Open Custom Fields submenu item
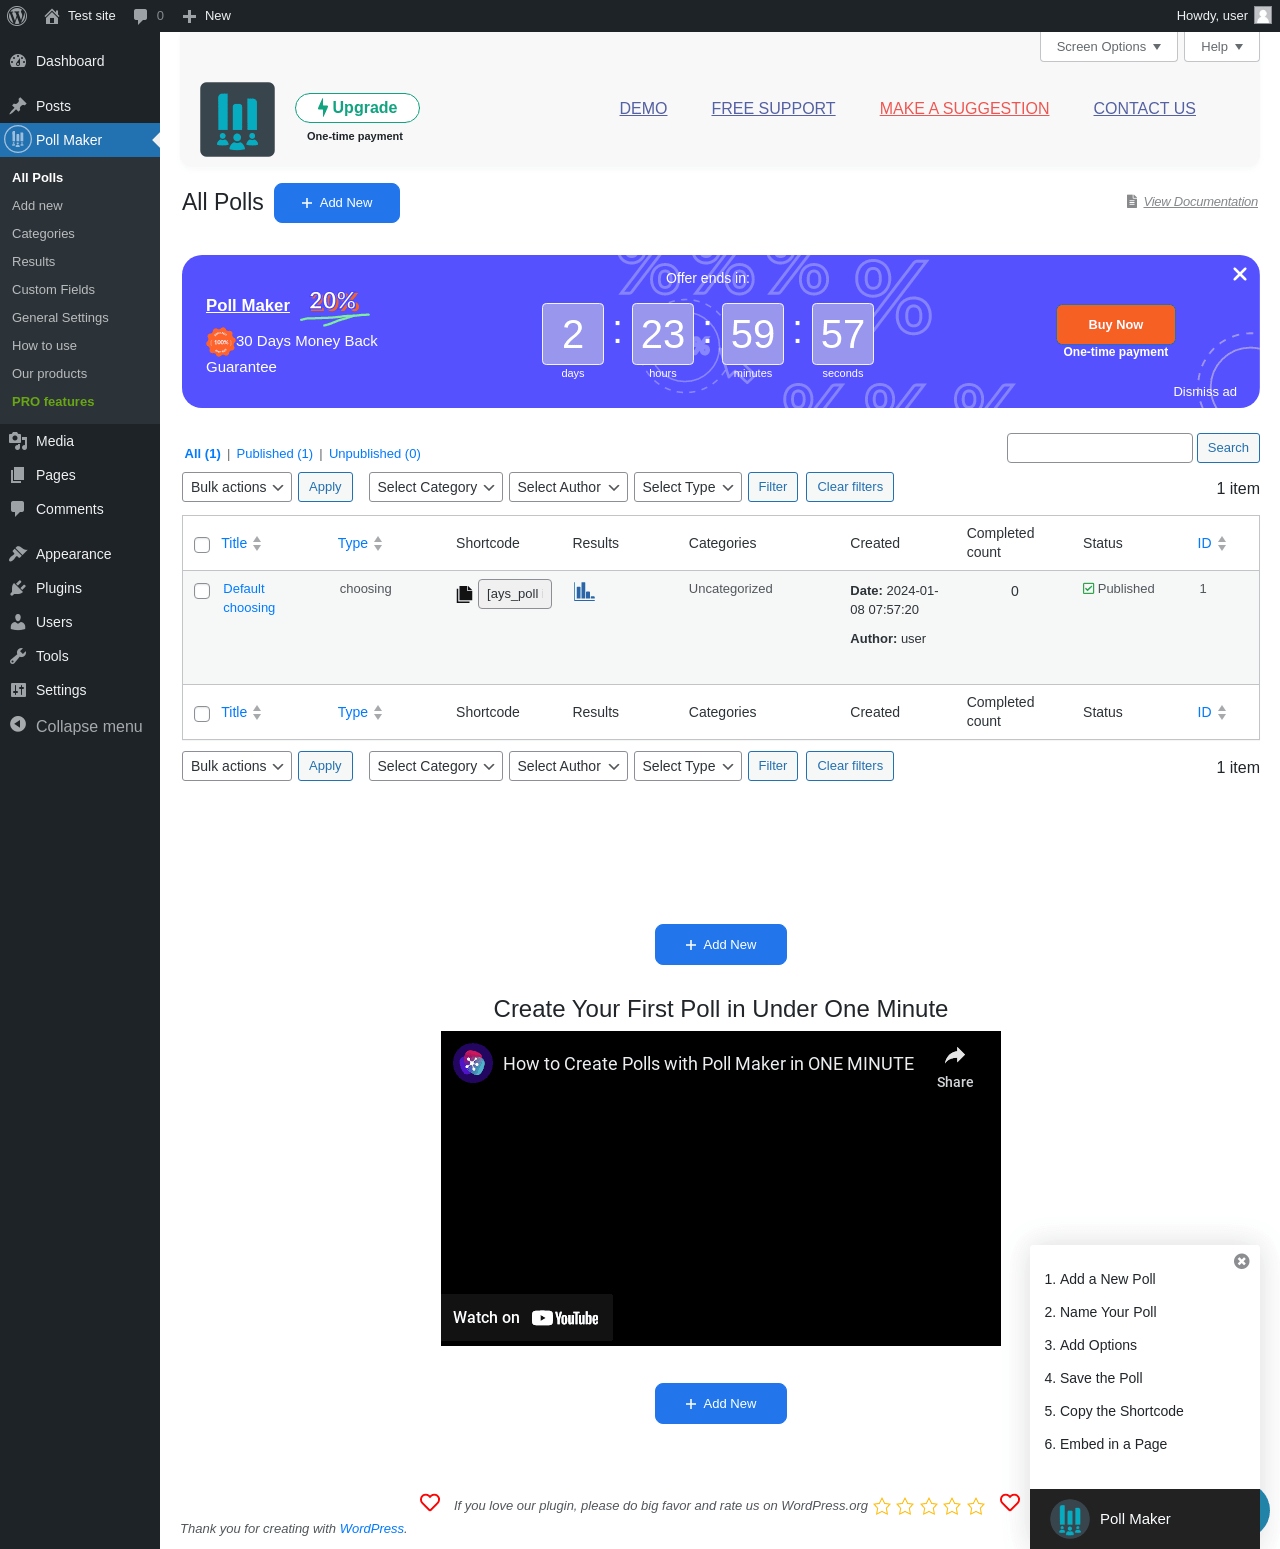Image resolution: width=1280 pixels, height=1549 pixels. point(53,289)
